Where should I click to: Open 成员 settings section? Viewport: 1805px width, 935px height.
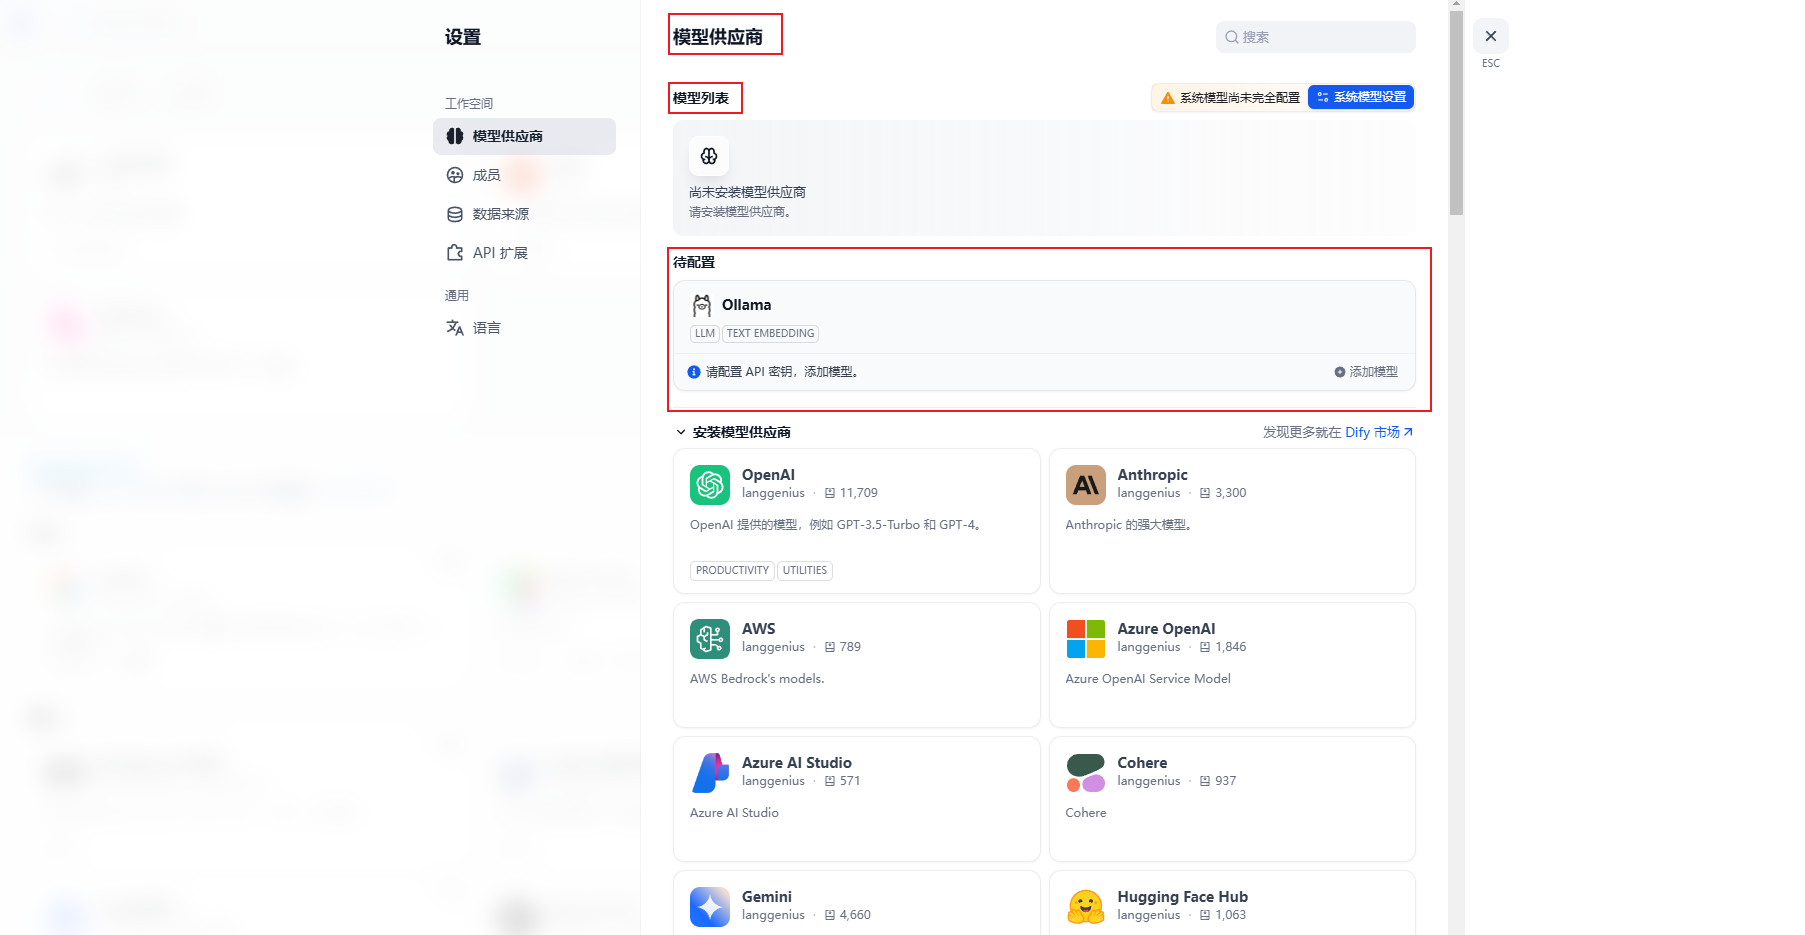point(486,175)
